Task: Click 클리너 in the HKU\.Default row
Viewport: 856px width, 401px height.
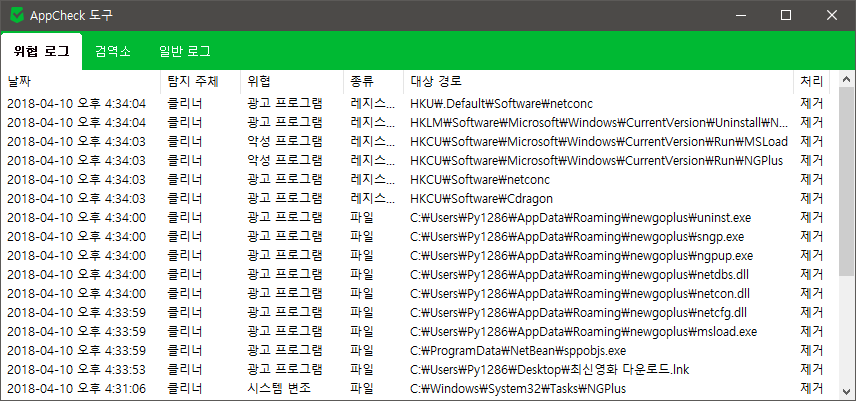Action: point(185,103)
